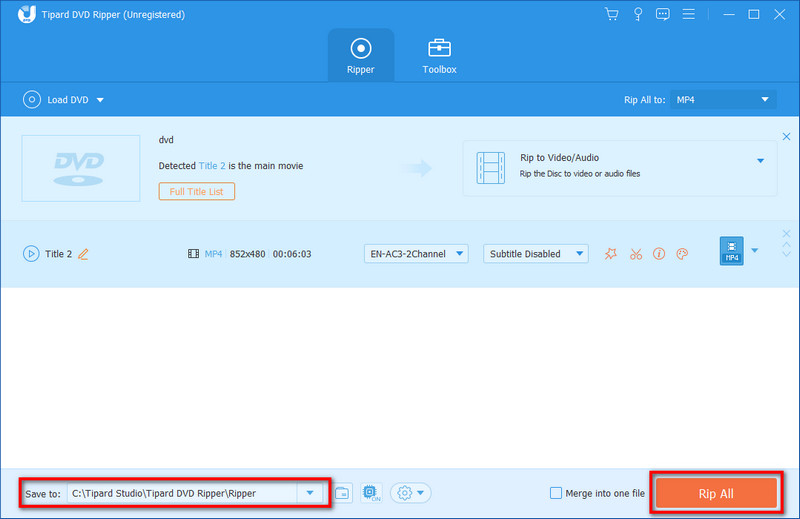Open the hamburger menu icon
Viewport: 800px width, 519px height.
tap(688, 14)
